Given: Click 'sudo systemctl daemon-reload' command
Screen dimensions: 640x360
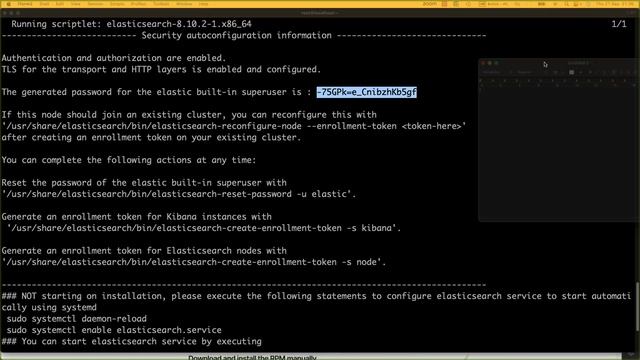Looking at the screenshot, I should pyautogui.click(x=76, y=319).
